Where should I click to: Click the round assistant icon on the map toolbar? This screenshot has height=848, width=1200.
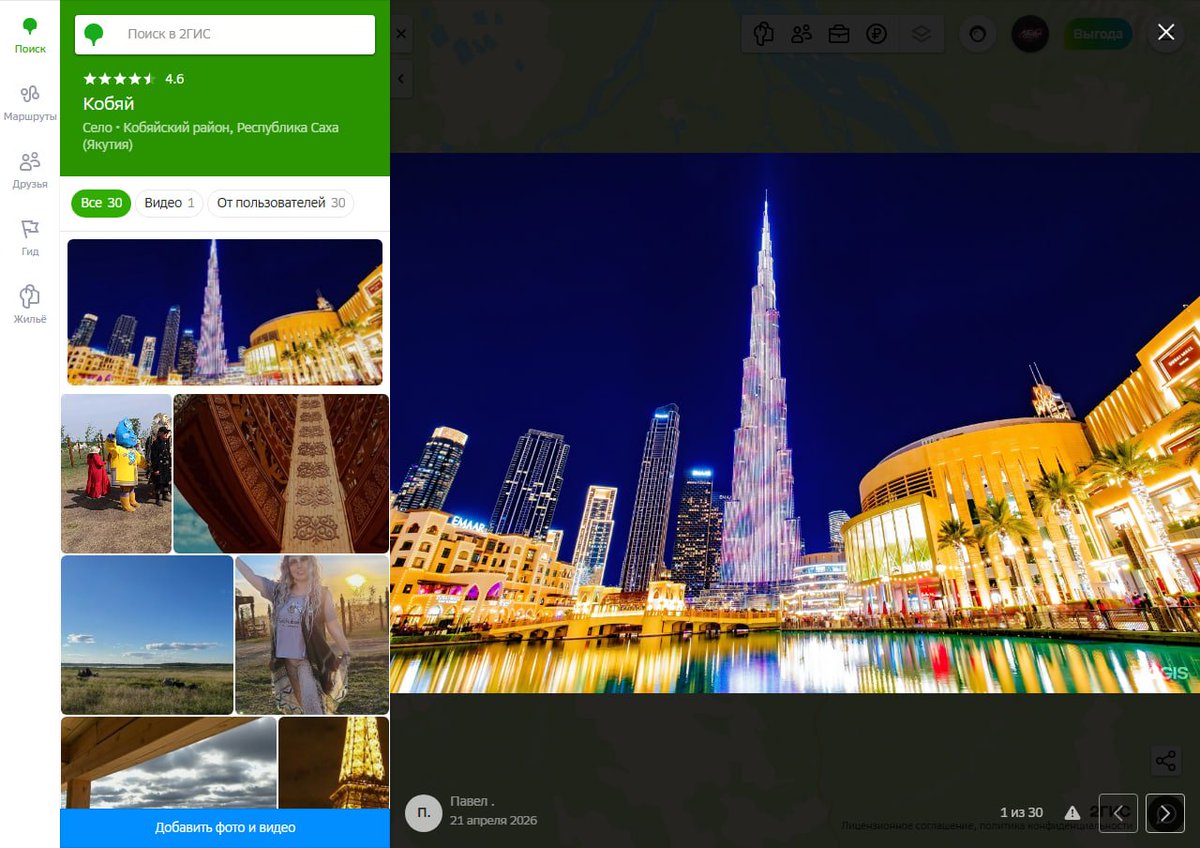click(978, 34)
